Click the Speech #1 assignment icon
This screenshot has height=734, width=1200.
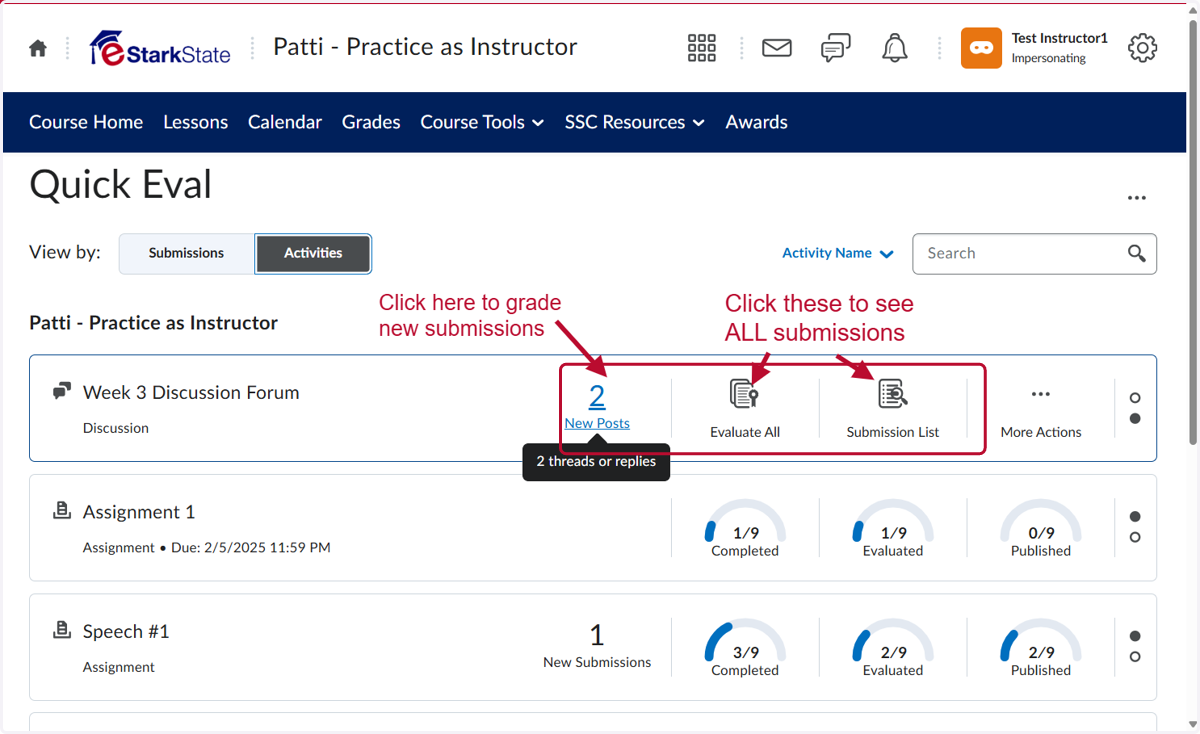(62, 630)
